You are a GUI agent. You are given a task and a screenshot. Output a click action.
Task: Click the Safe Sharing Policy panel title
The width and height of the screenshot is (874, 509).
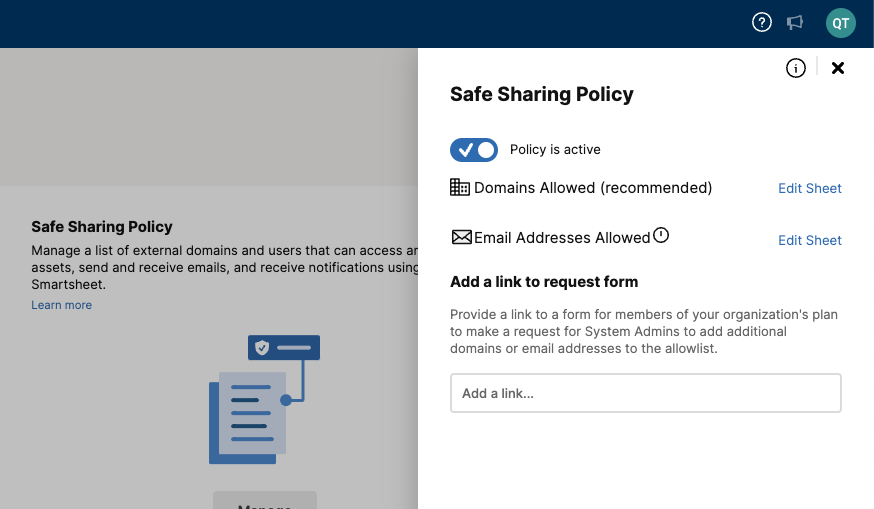point(542,95)
